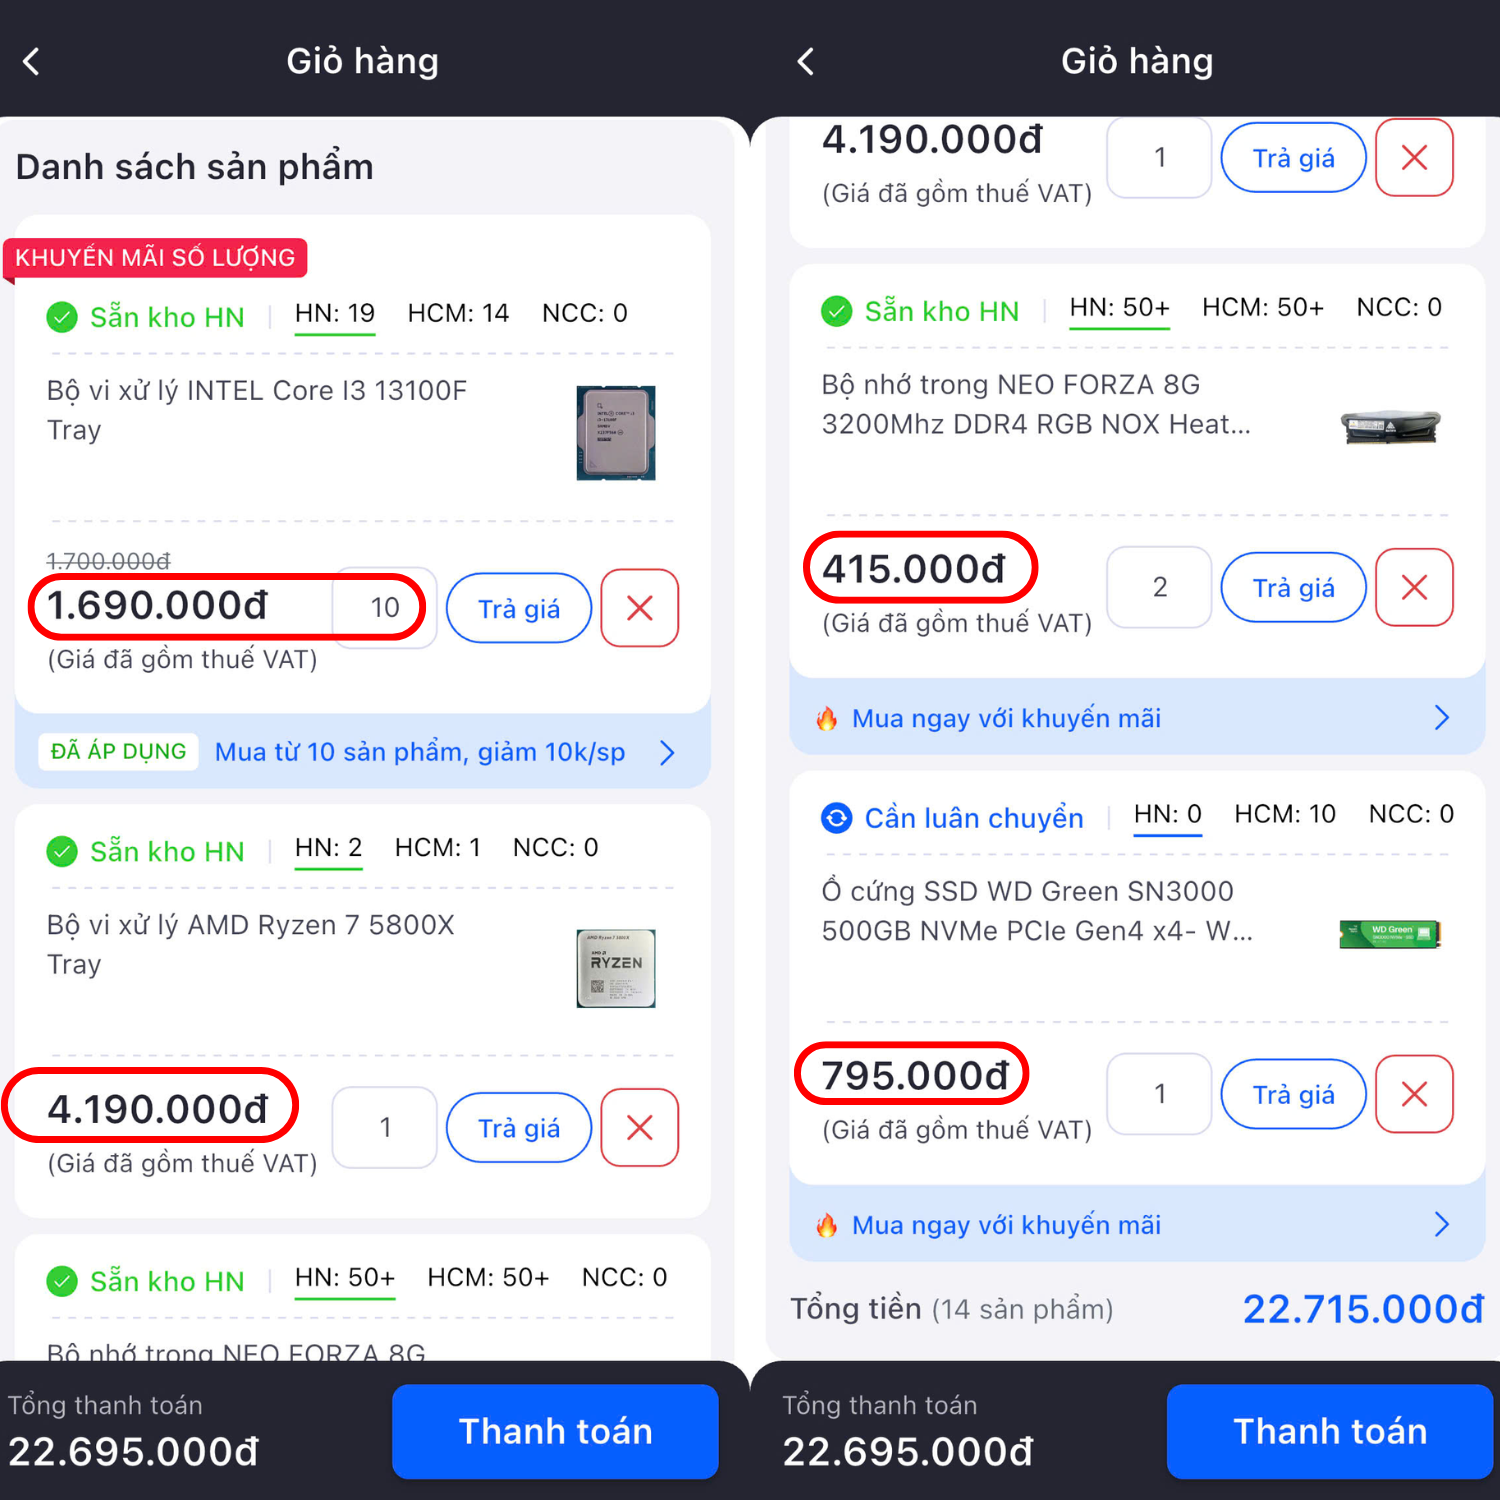Delete AMD Ryzen 7 5800X item
1500x1500 pixels.
639,1128
